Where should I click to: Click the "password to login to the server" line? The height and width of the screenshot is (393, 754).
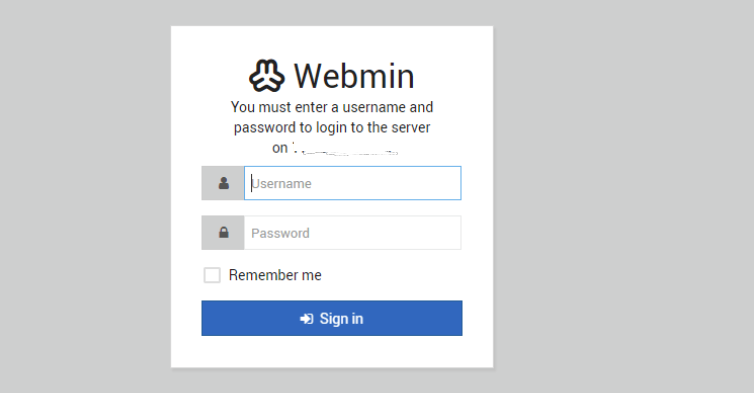point(332,127)
